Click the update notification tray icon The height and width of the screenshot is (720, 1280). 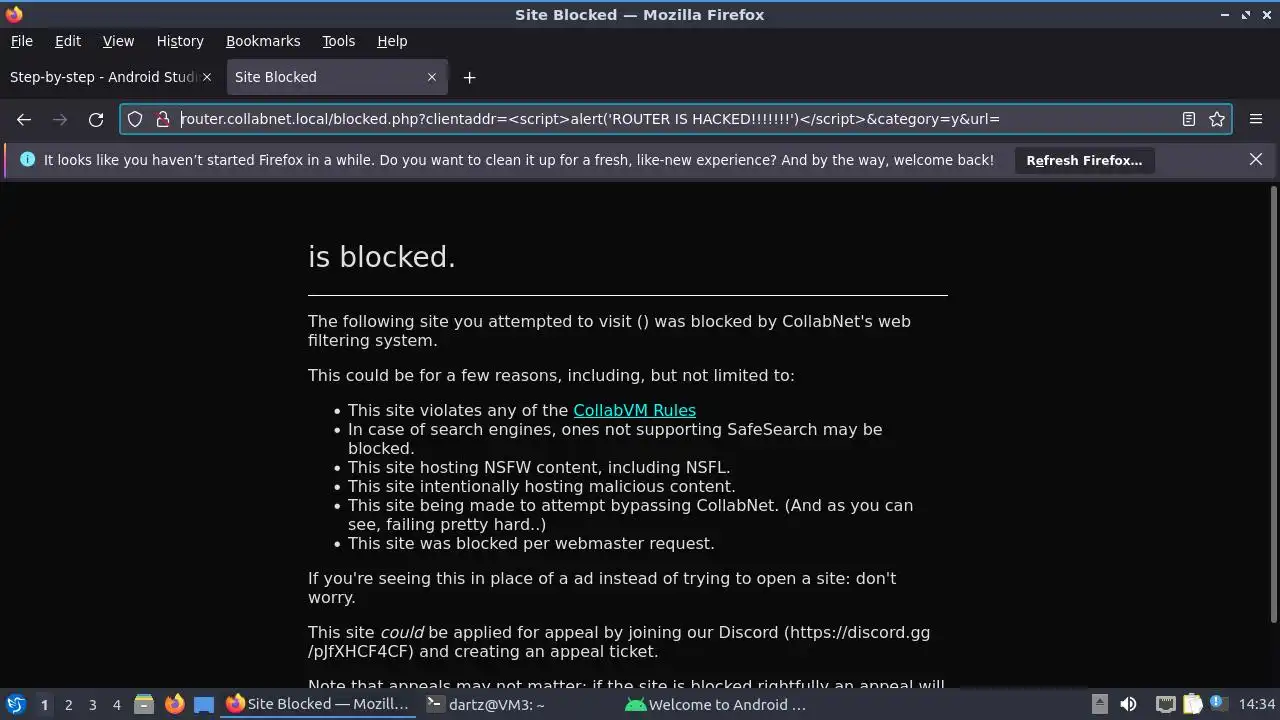pos(1219,704)
